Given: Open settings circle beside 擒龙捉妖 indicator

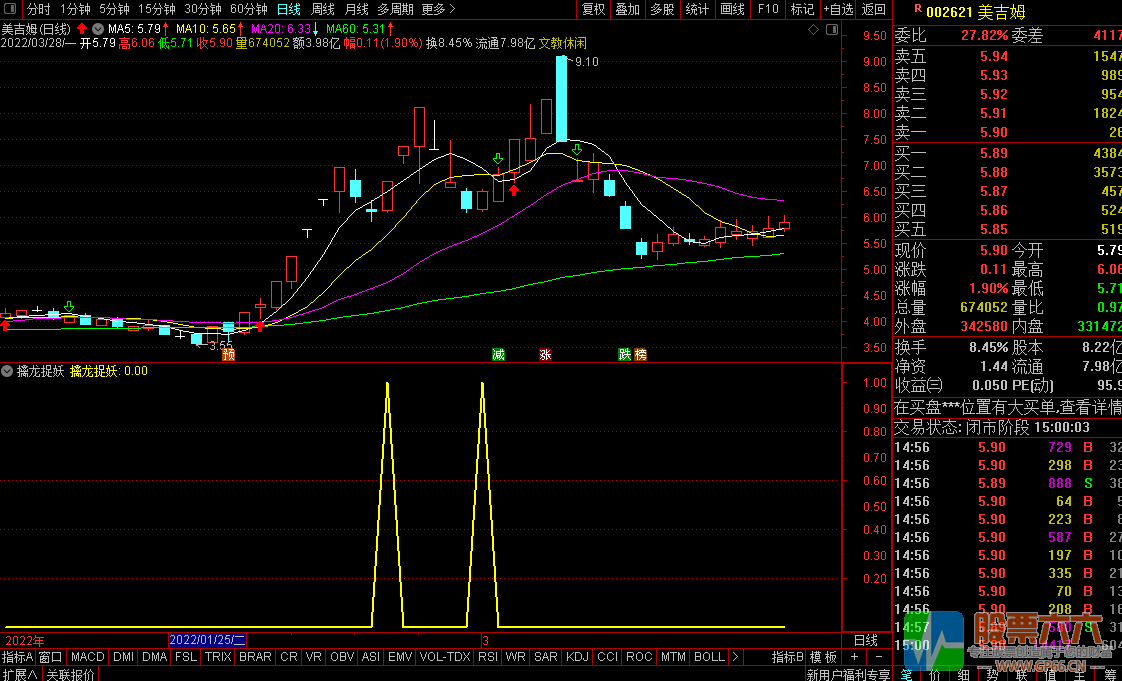Looking at the screenshot, I should (x=8, y=371).
